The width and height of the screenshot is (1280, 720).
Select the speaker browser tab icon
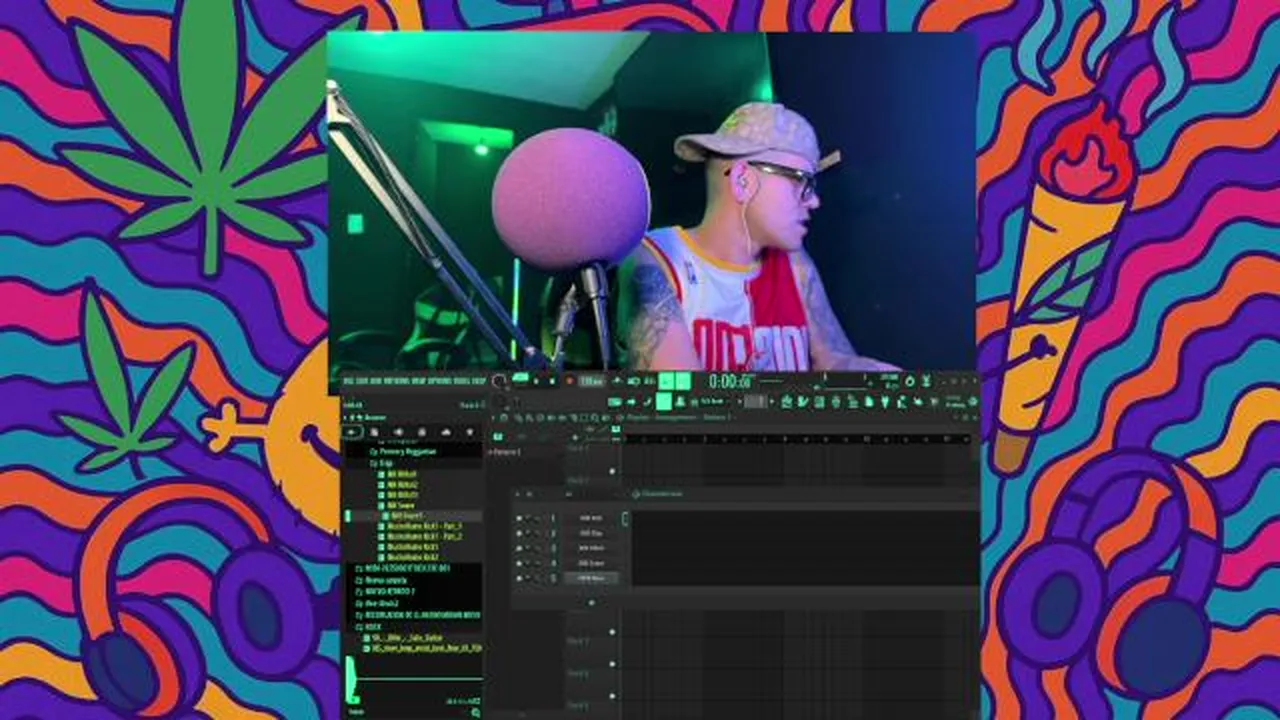(x=398, y=432)
